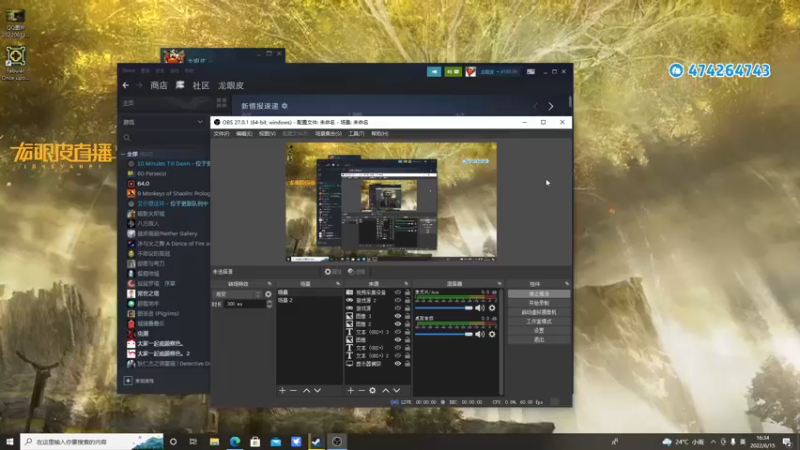Image resolution: width=800 pixels, height=450 pixels.
Task: Open desktop audio channel settings gear
Action: point(492,334)
